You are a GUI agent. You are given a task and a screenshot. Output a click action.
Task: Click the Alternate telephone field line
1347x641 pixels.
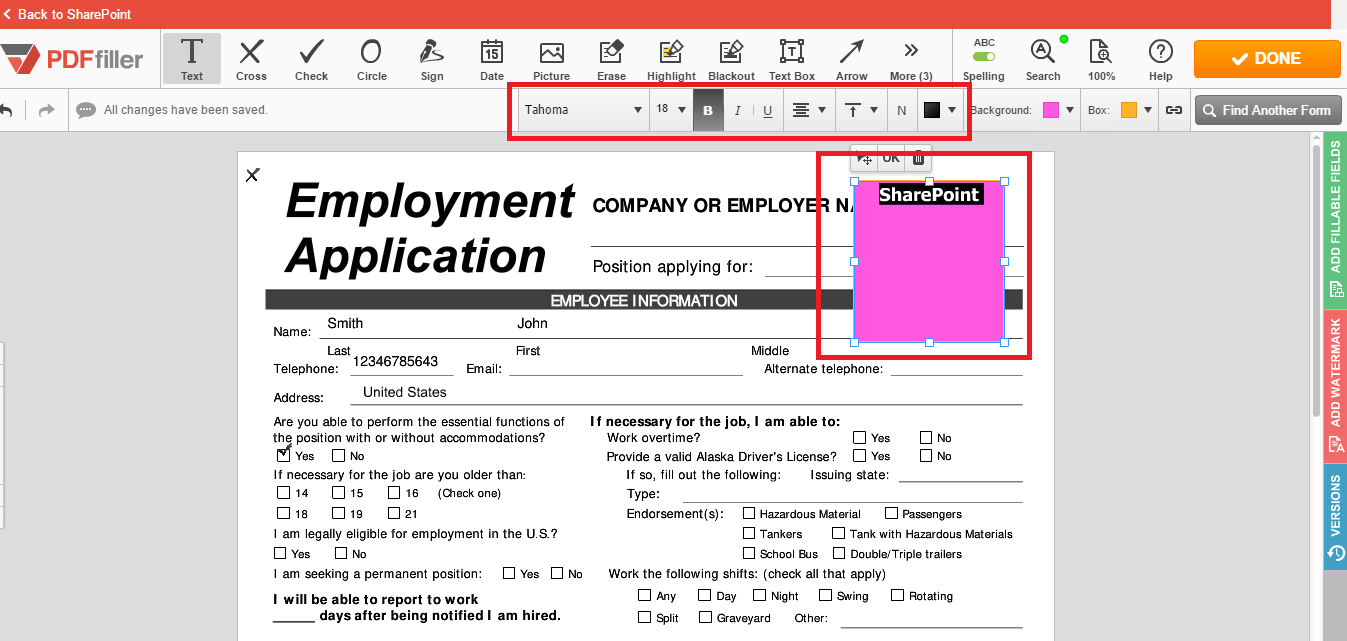pos(957,368)
